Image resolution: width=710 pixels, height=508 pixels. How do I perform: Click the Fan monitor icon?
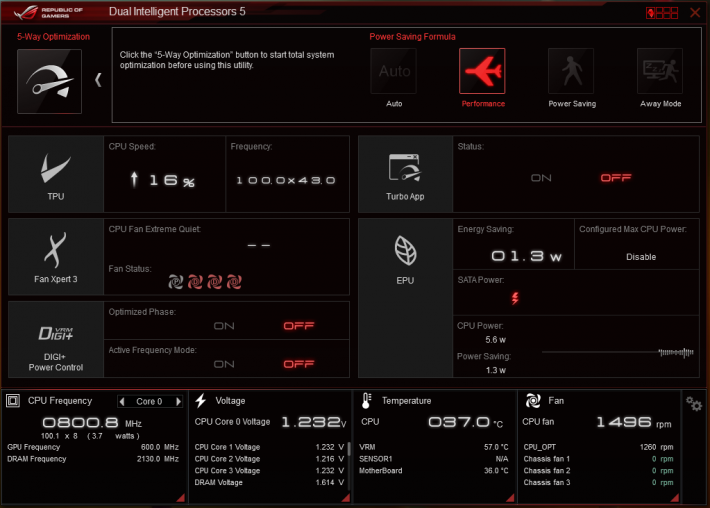click(533, 401)
